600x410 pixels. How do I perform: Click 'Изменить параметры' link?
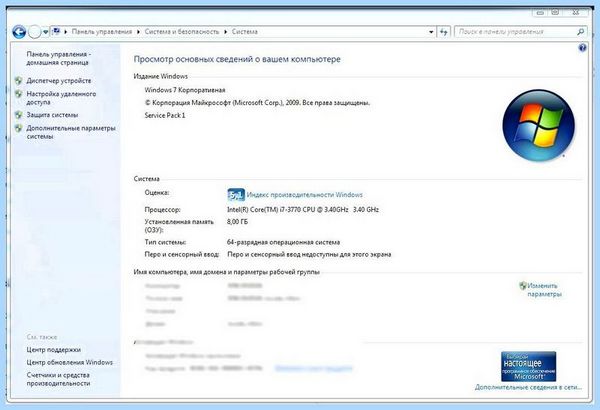click(x=545, y=290)
